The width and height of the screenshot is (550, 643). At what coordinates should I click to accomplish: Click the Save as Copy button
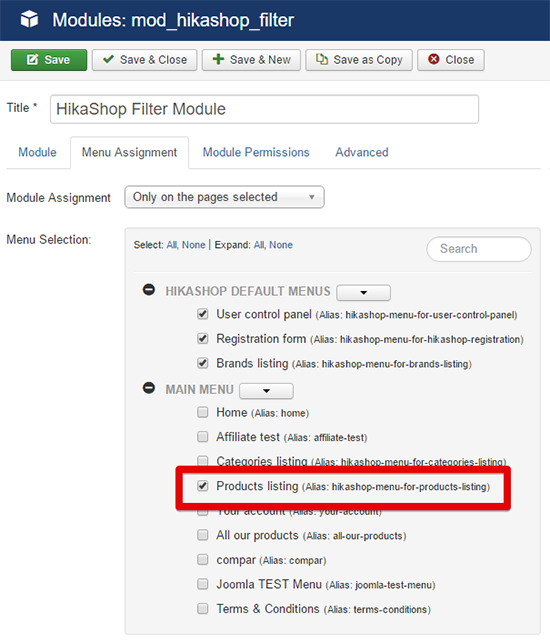pos(359,60)
